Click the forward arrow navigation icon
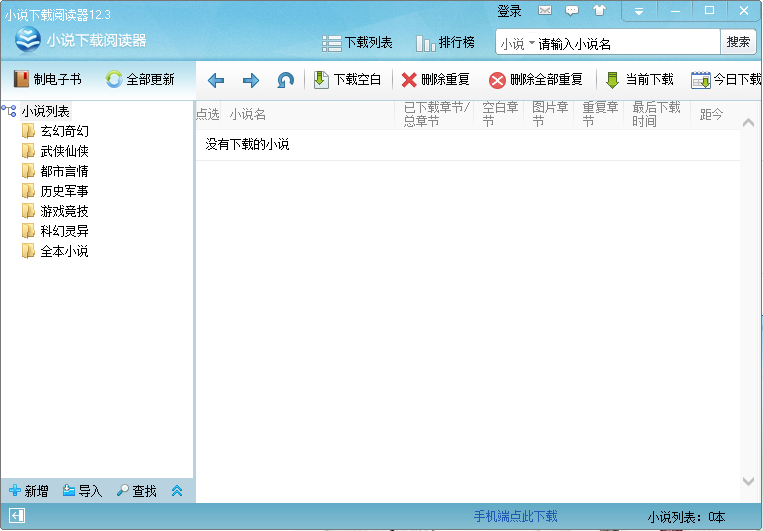 pyautogui.click(x=251, y=80)
